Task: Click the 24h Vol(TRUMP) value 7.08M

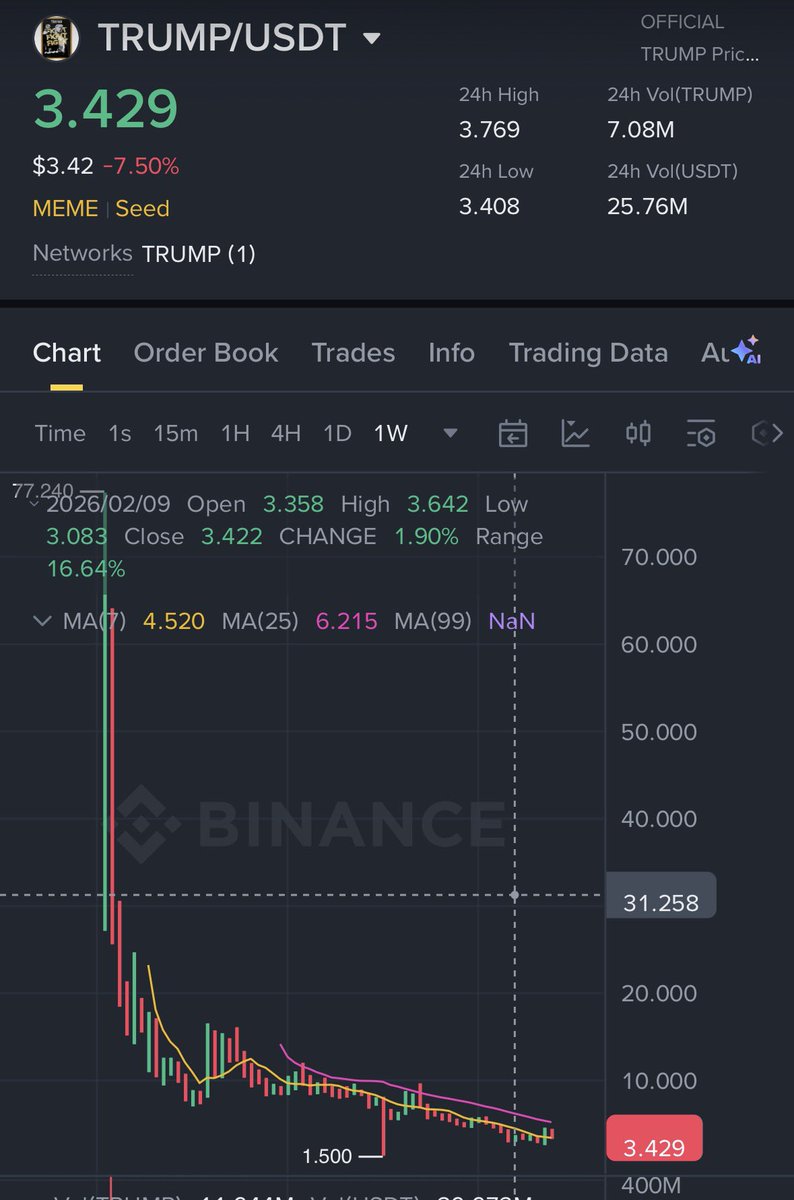Action: click(641, 130)
